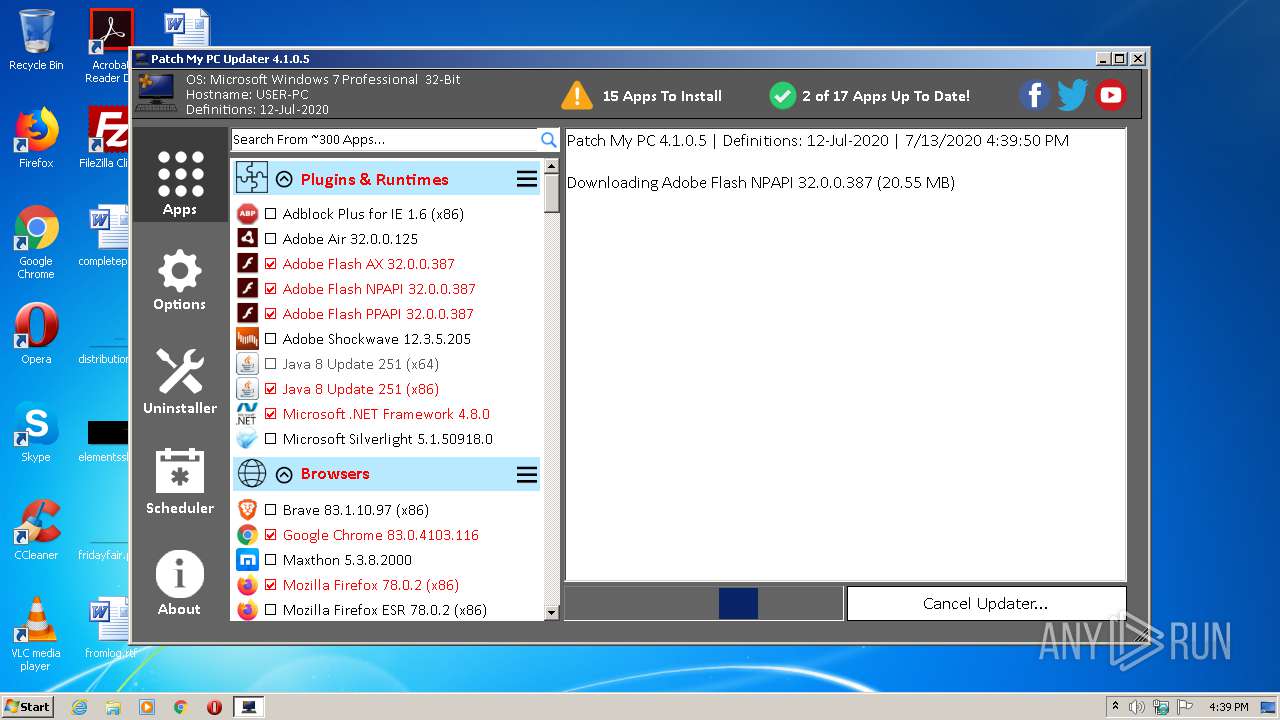This screenshot has width=1280, height=720.
Task: Click the taskbar clock showing 4:39 PM
Action: [x=1228, y=707]
